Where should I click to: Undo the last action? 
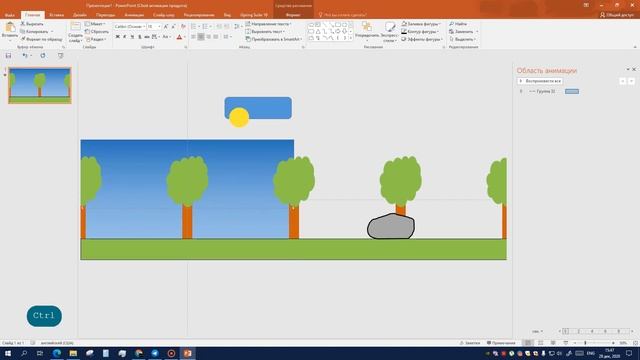[25, 56]
